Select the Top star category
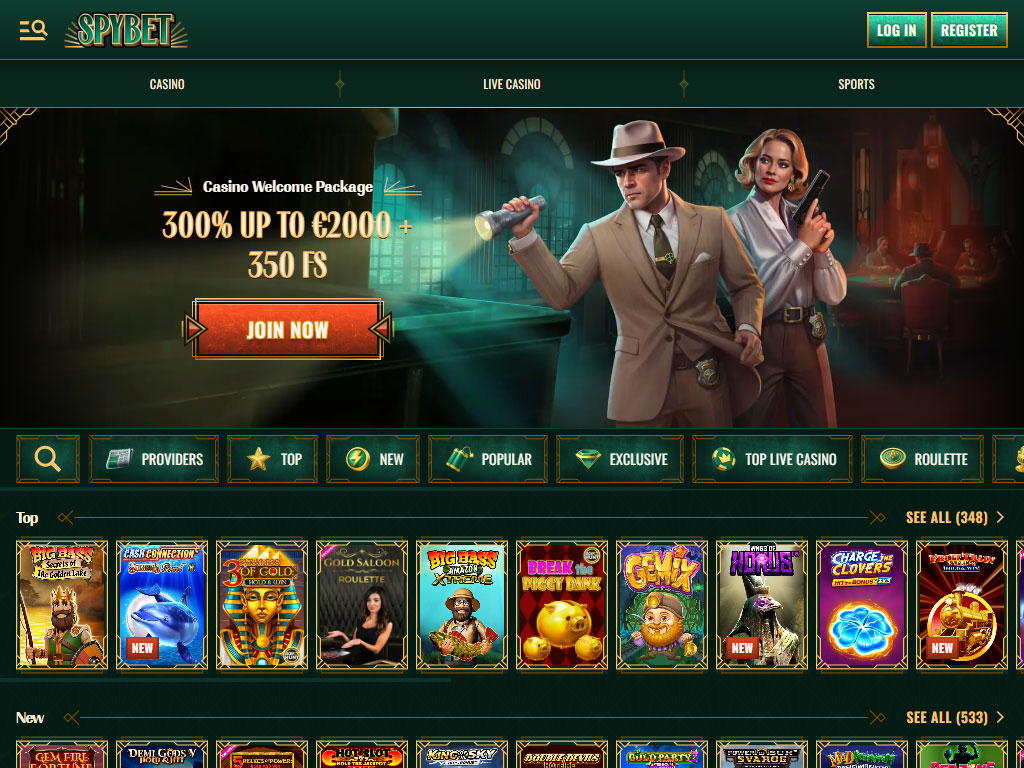The image size is (1024, 768). click(x=272, y=459)
